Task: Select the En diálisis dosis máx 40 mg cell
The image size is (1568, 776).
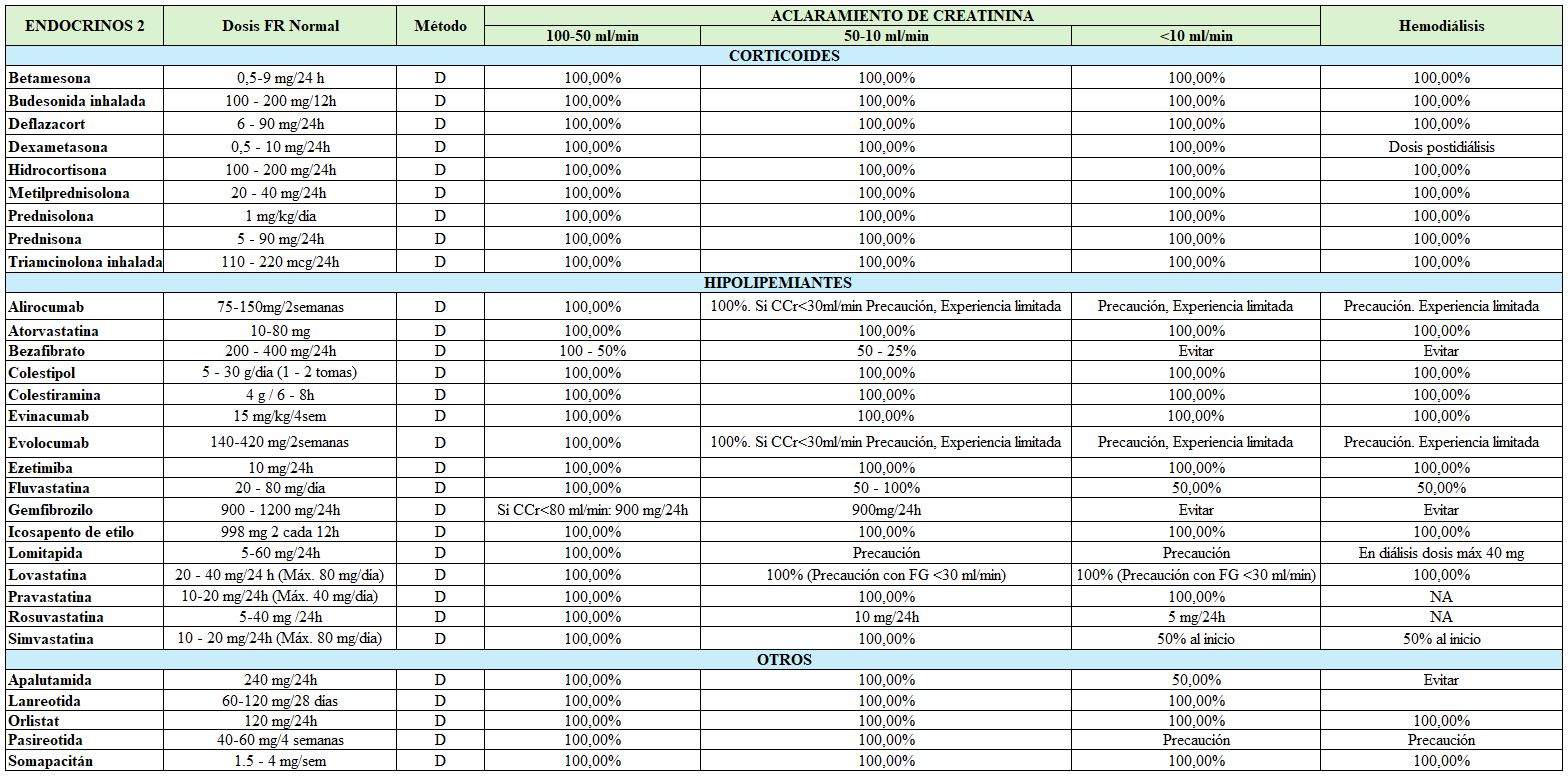Action: pyautogui.click(x=1441, y=553)
